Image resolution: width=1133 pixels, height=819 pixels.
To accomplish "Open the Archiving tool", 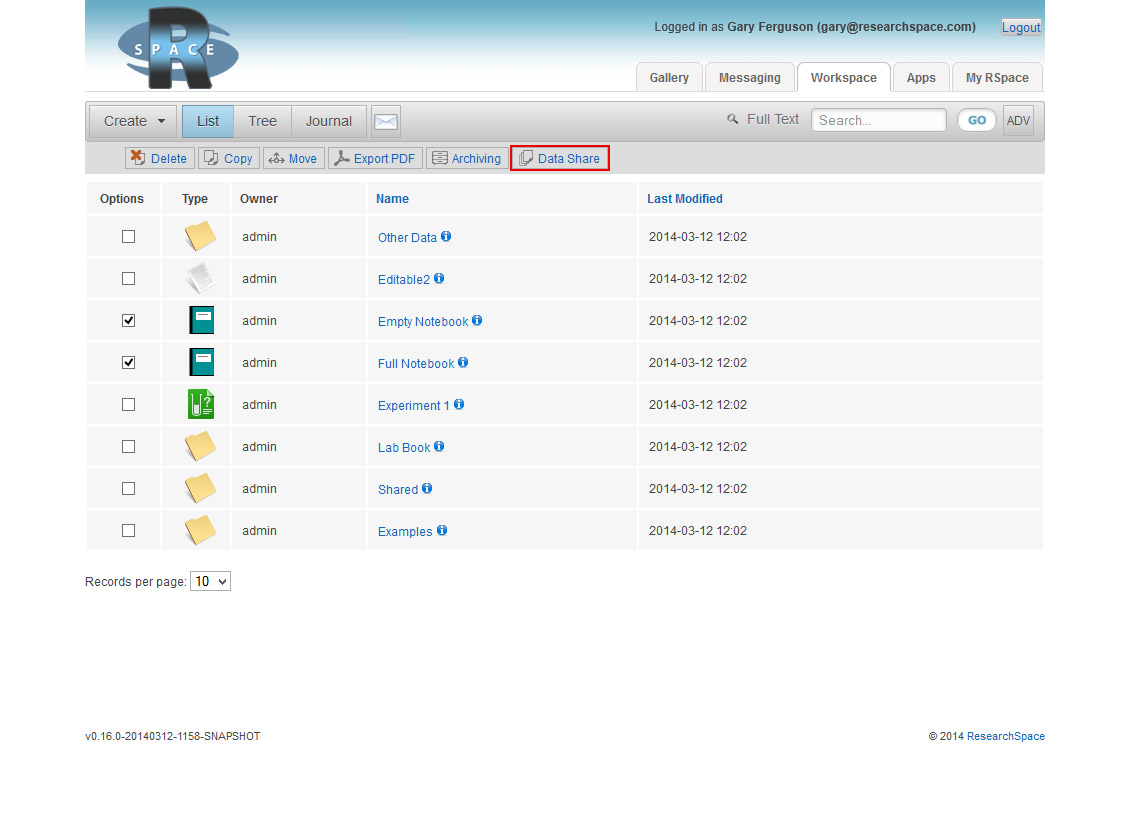I will coord(467,158).
